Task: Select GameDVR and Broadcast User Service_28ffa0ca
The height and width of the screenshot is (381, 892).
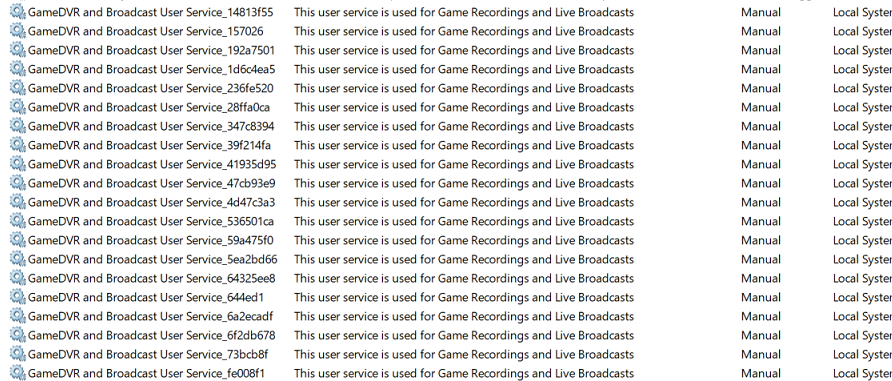Action: tap(149, 107)
